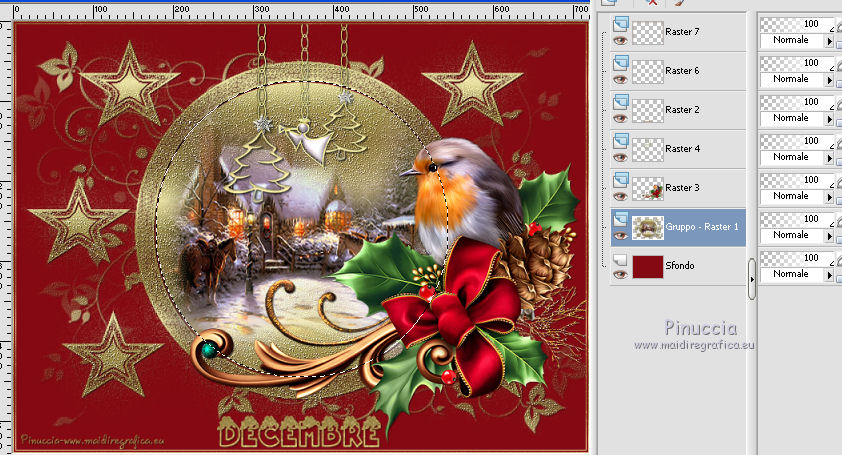Select the layer named Raster 7
Screen dimensions: 842x455
click(x=682, y=32)
